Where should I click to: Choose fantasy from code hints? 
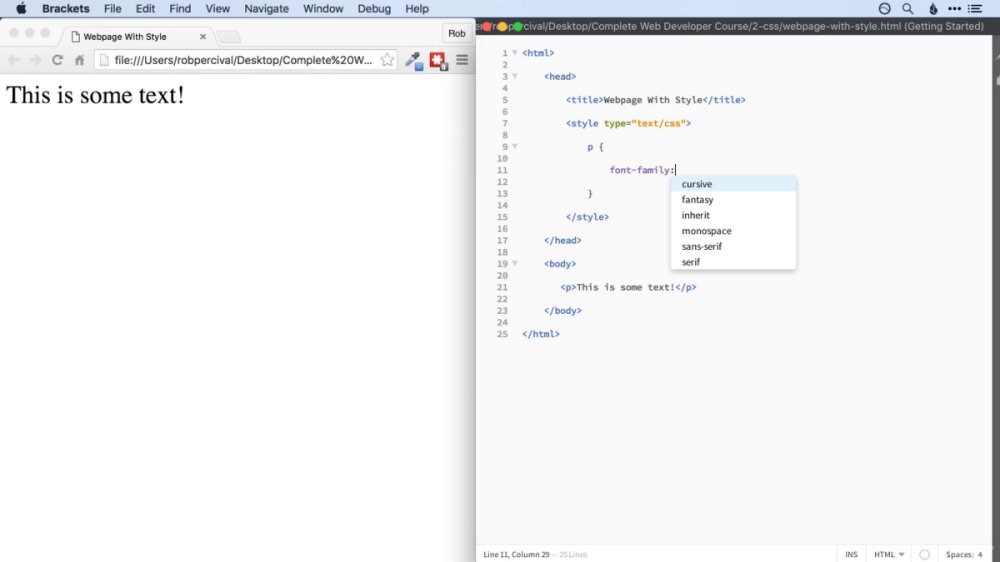(733, 200)
